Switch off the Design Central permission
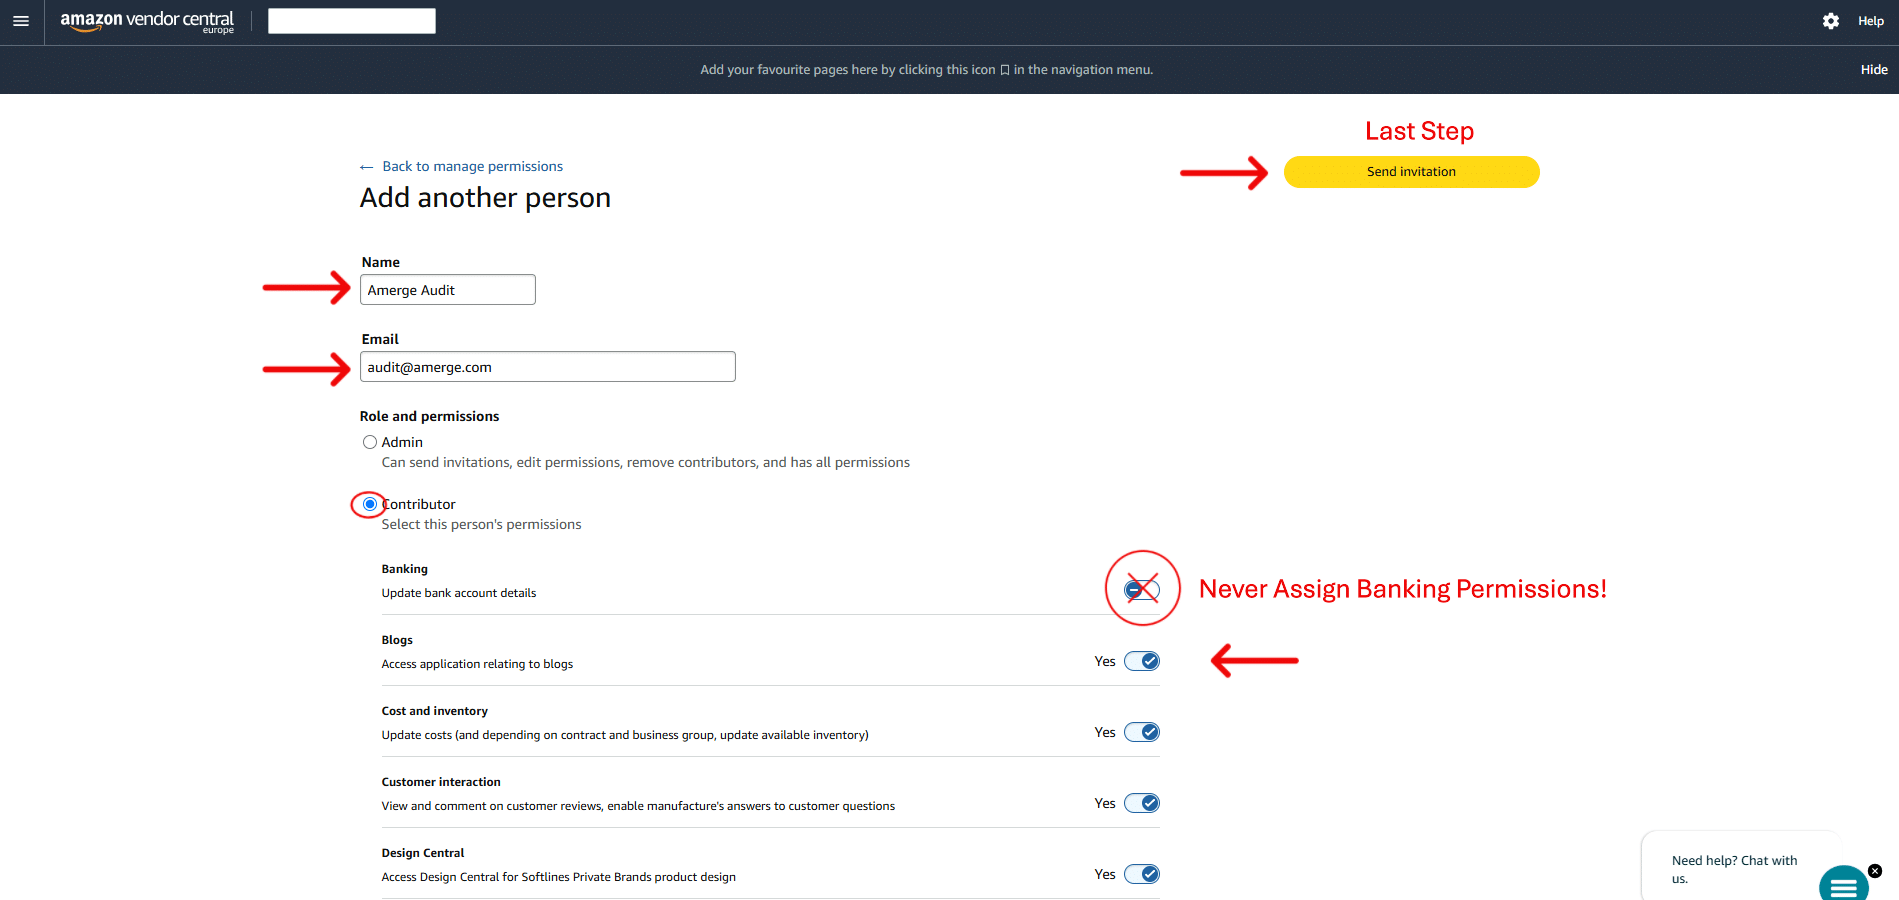The height and width of the screenshot is (900, 1899). [1141, 874]
